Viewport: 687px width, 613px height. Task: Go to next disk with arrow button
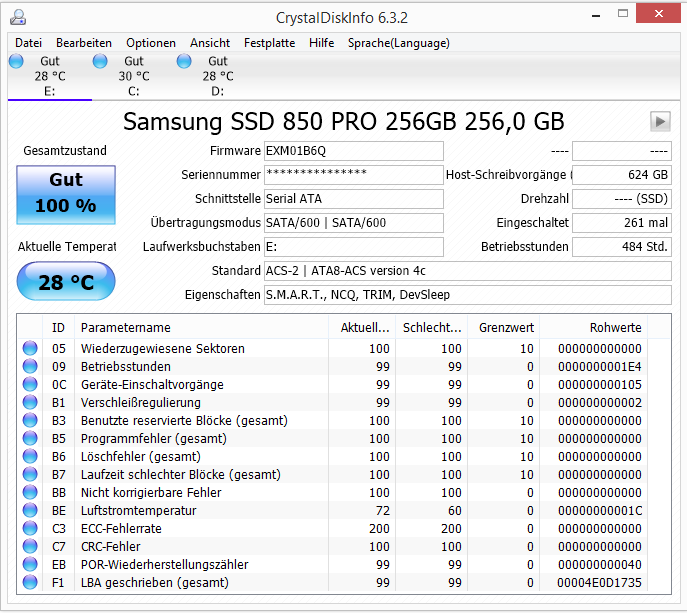point(660,121)
